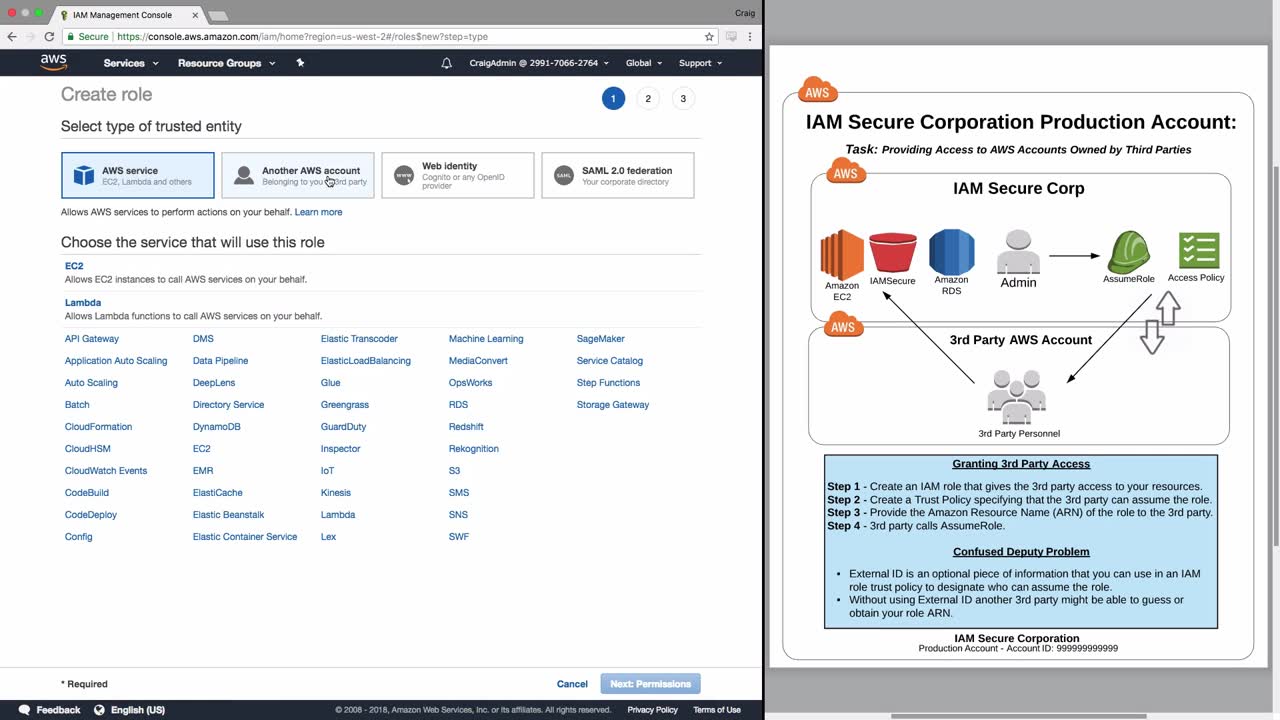Jump to step 3 of Create role
This screenshot has height=720, width=1280.
683,98
